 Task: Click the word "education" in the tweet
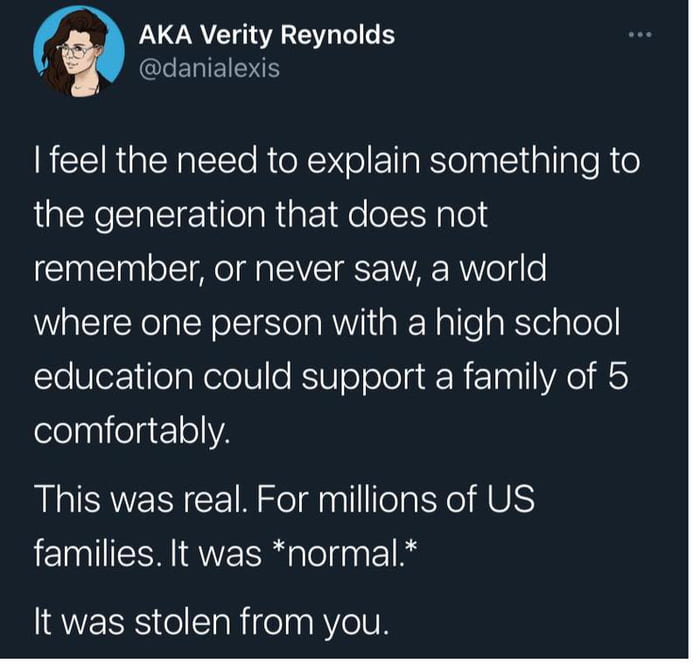click(114, 376)
